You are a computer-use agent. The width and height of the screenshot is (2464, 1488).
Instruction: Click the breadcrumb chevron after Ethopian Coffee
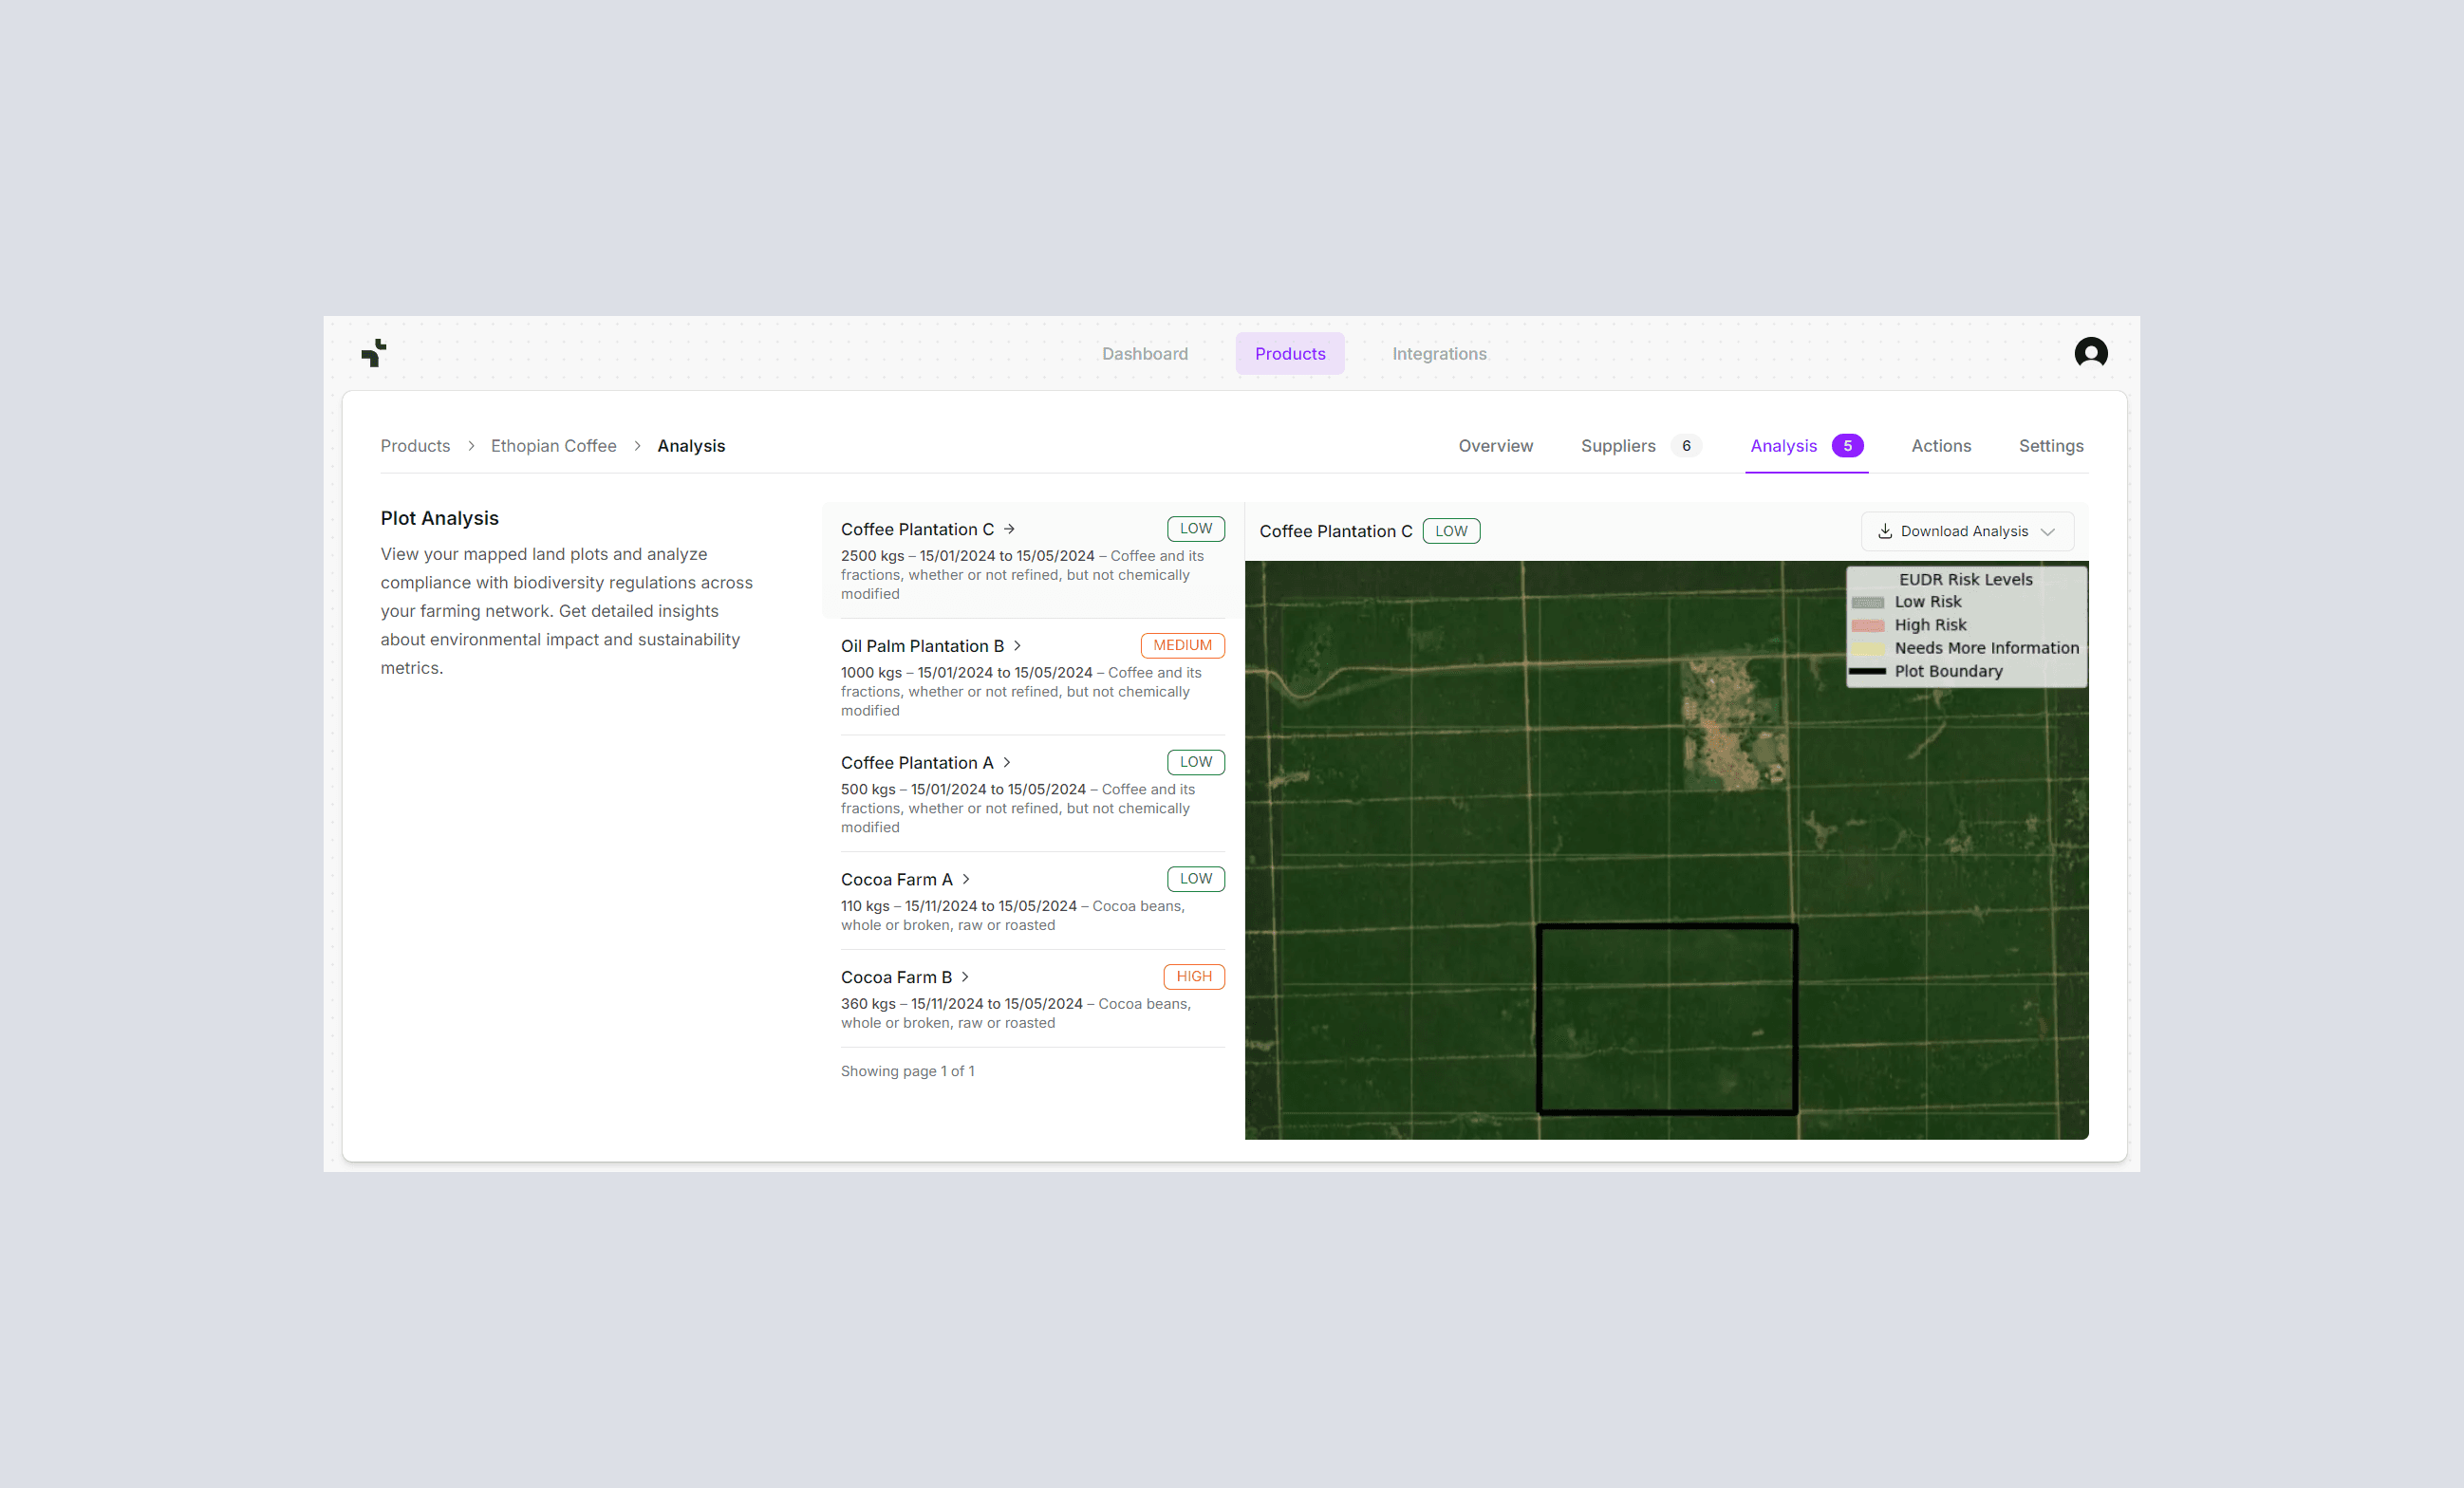(637, 446)
